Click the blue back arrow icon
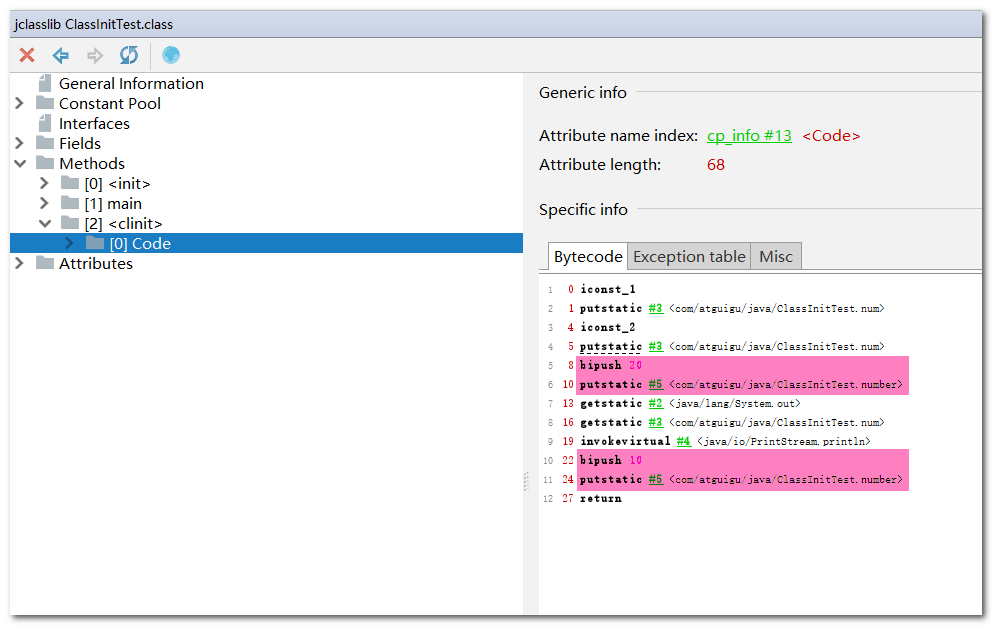 pyautogui.click(x=61, y=55)
